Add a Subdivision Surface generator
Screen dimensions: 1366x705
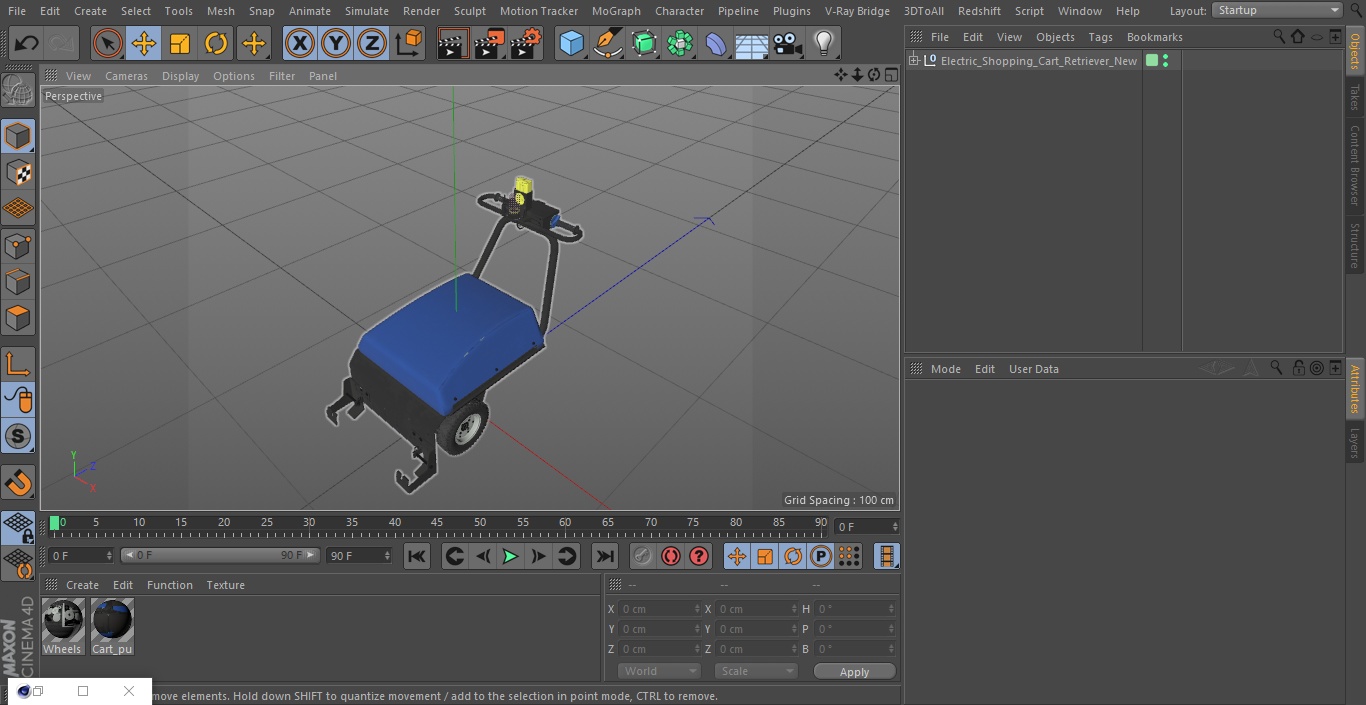pos(644,43)
